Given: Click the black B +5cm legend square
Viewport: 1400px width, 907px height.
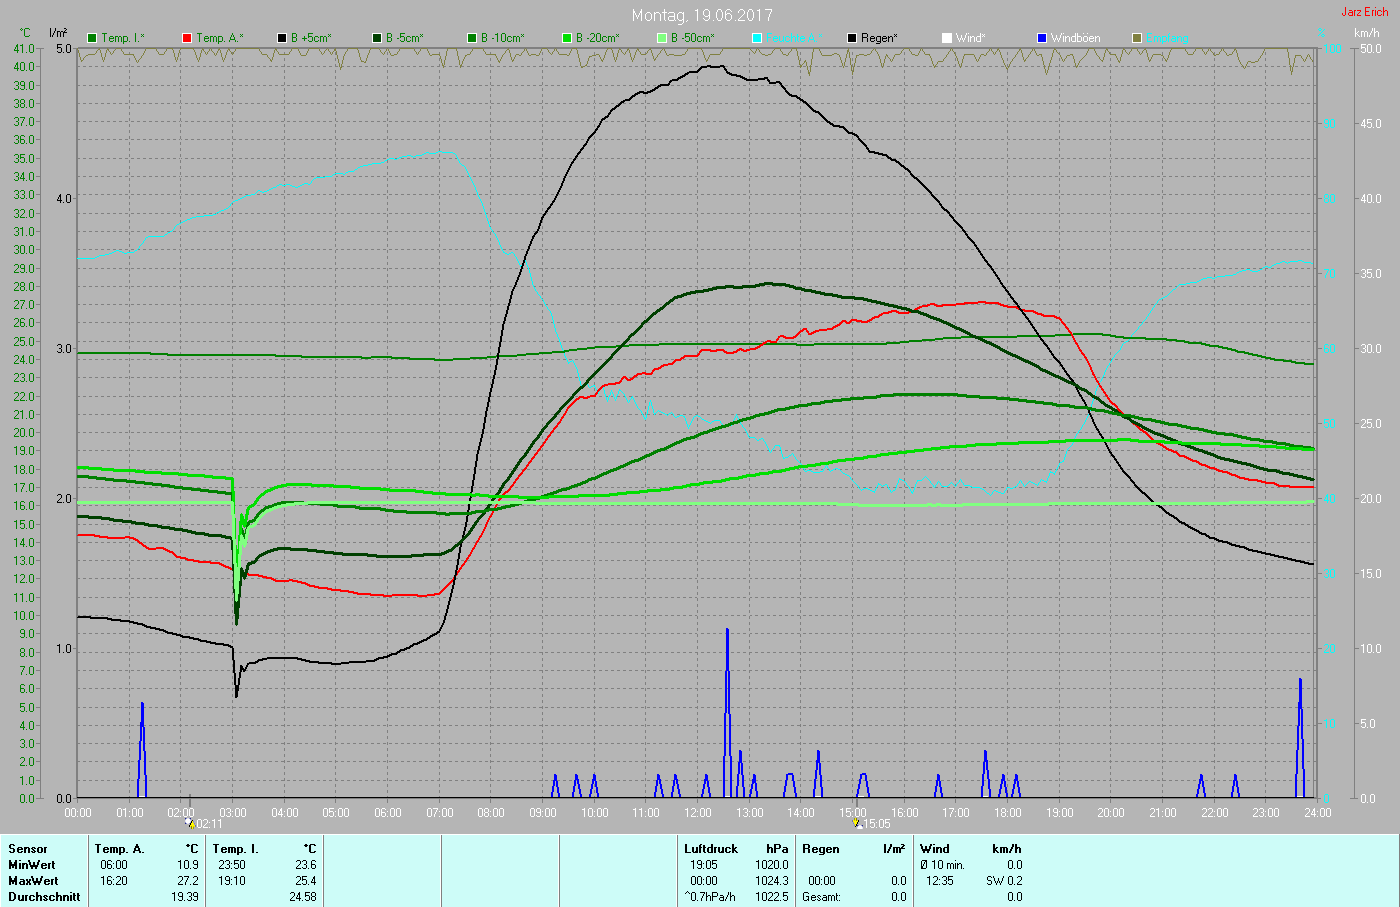Looking at the screenshot, I should (282, 38).
